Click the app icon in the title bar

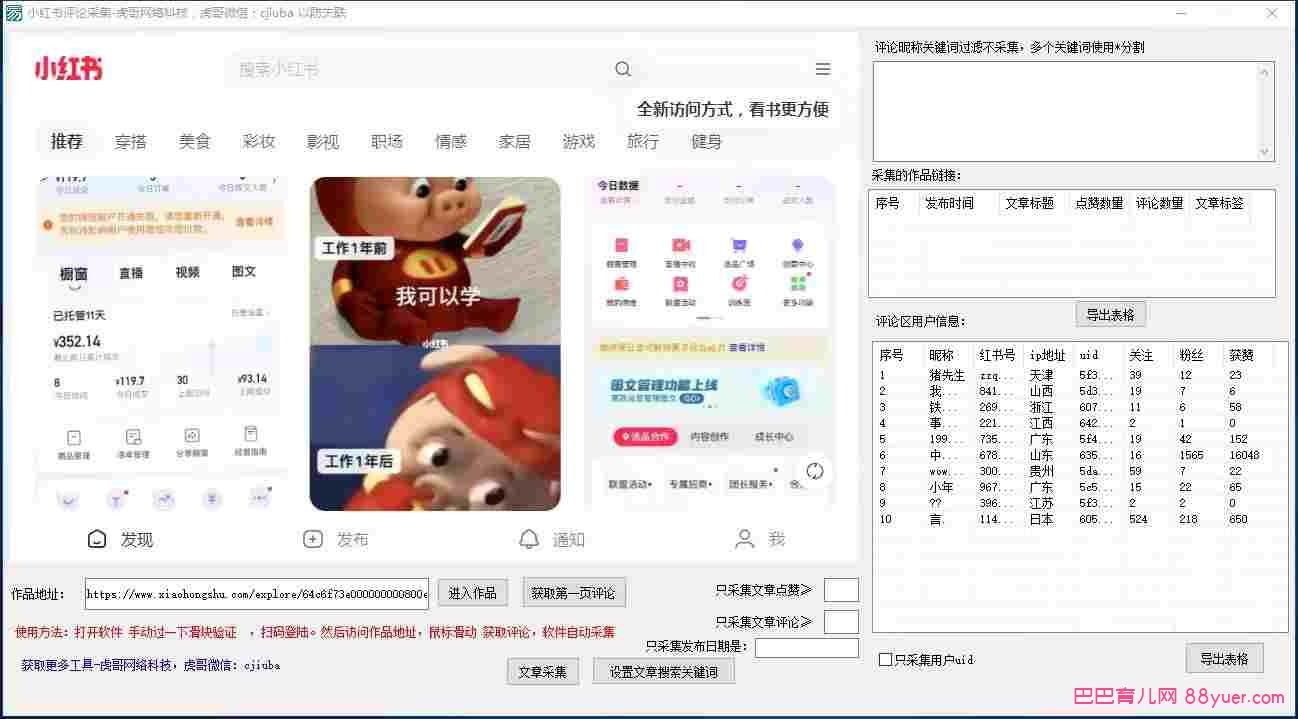coord(14,13)
